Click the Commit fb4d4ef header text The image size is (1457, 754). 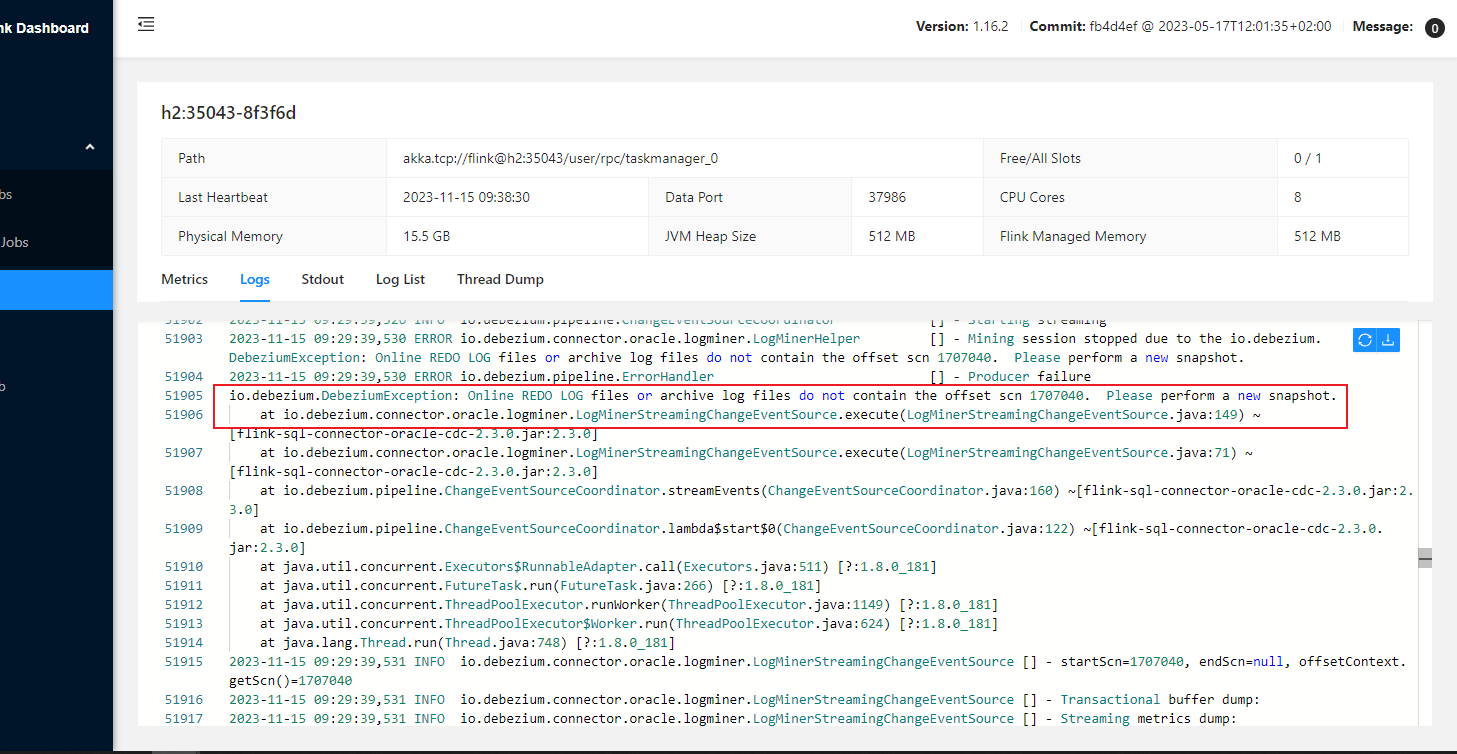click(x=1180, y=27)
